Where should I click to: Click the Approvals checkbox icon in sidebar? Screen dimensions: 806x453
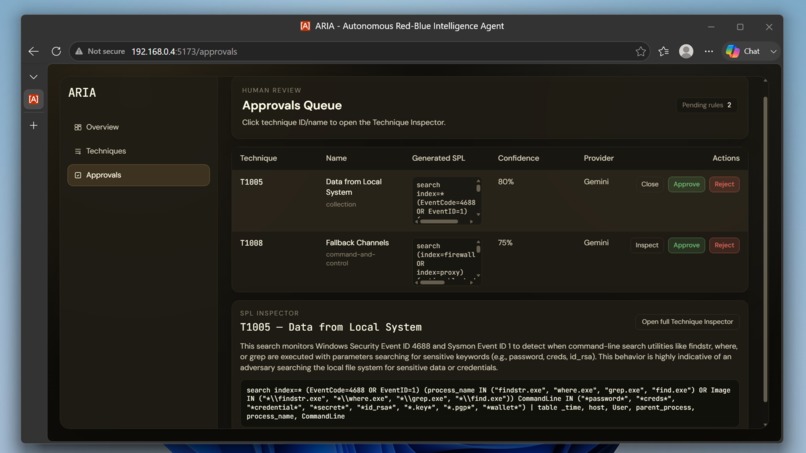[x=78, y=175]
